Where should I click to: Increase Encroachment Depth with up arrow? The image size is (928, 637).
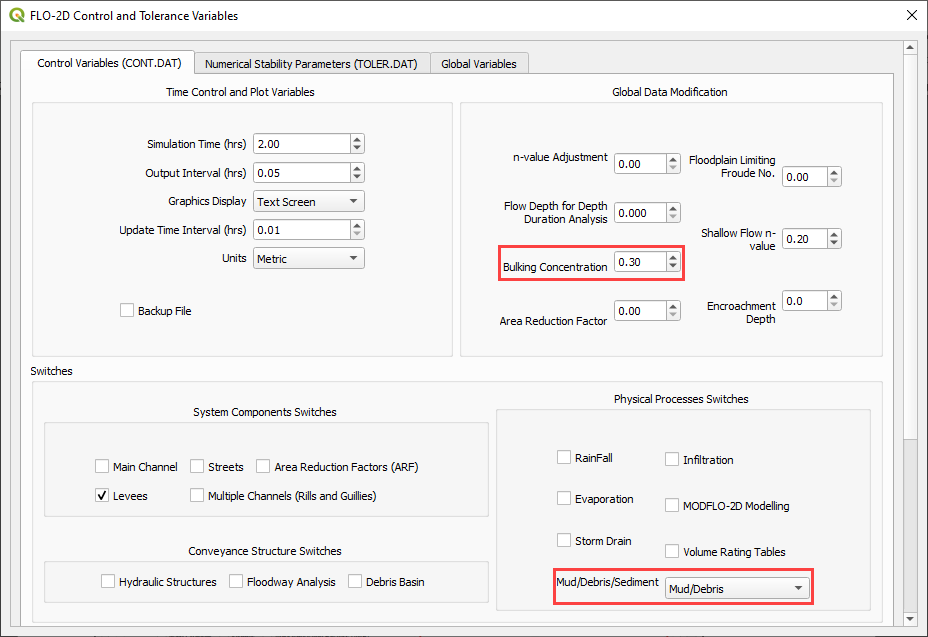pos(834,296)
